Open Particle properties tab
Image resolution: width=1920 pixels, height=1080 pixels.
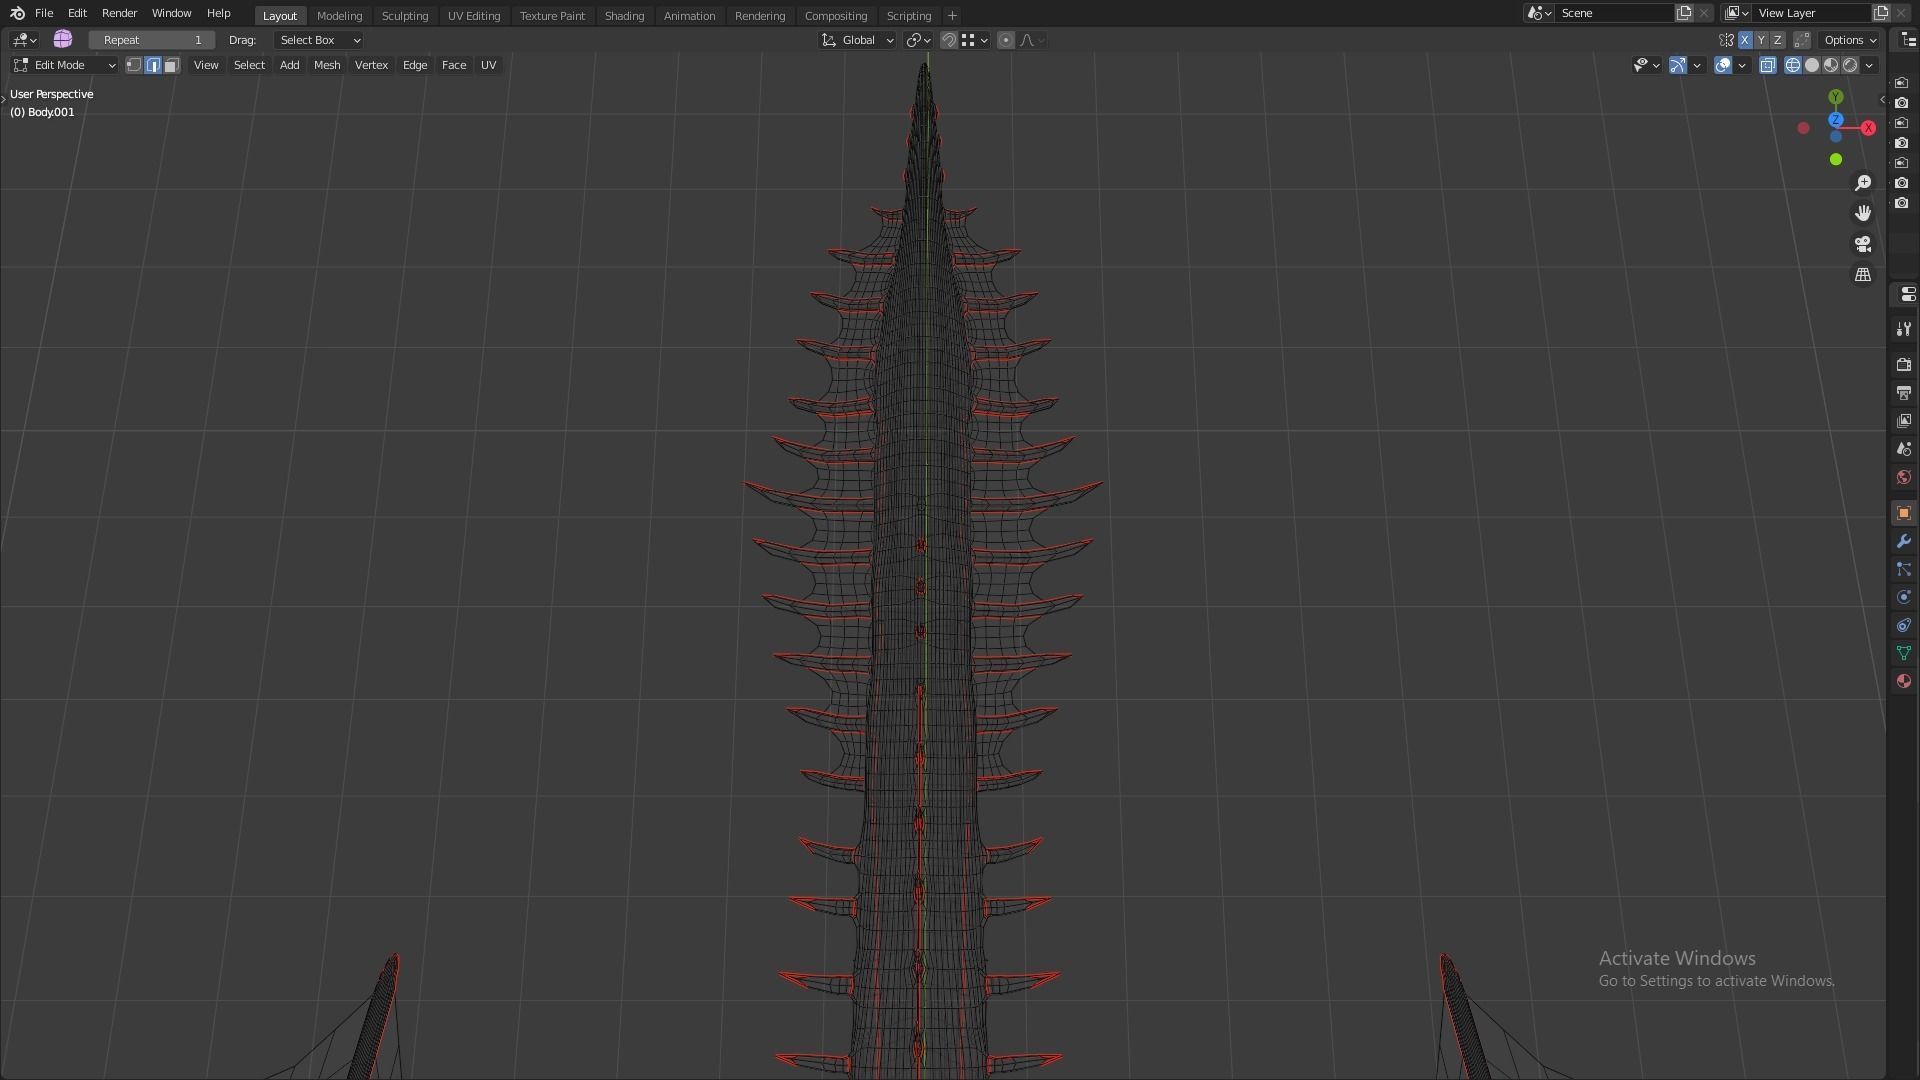click(x=1904, y=569)
